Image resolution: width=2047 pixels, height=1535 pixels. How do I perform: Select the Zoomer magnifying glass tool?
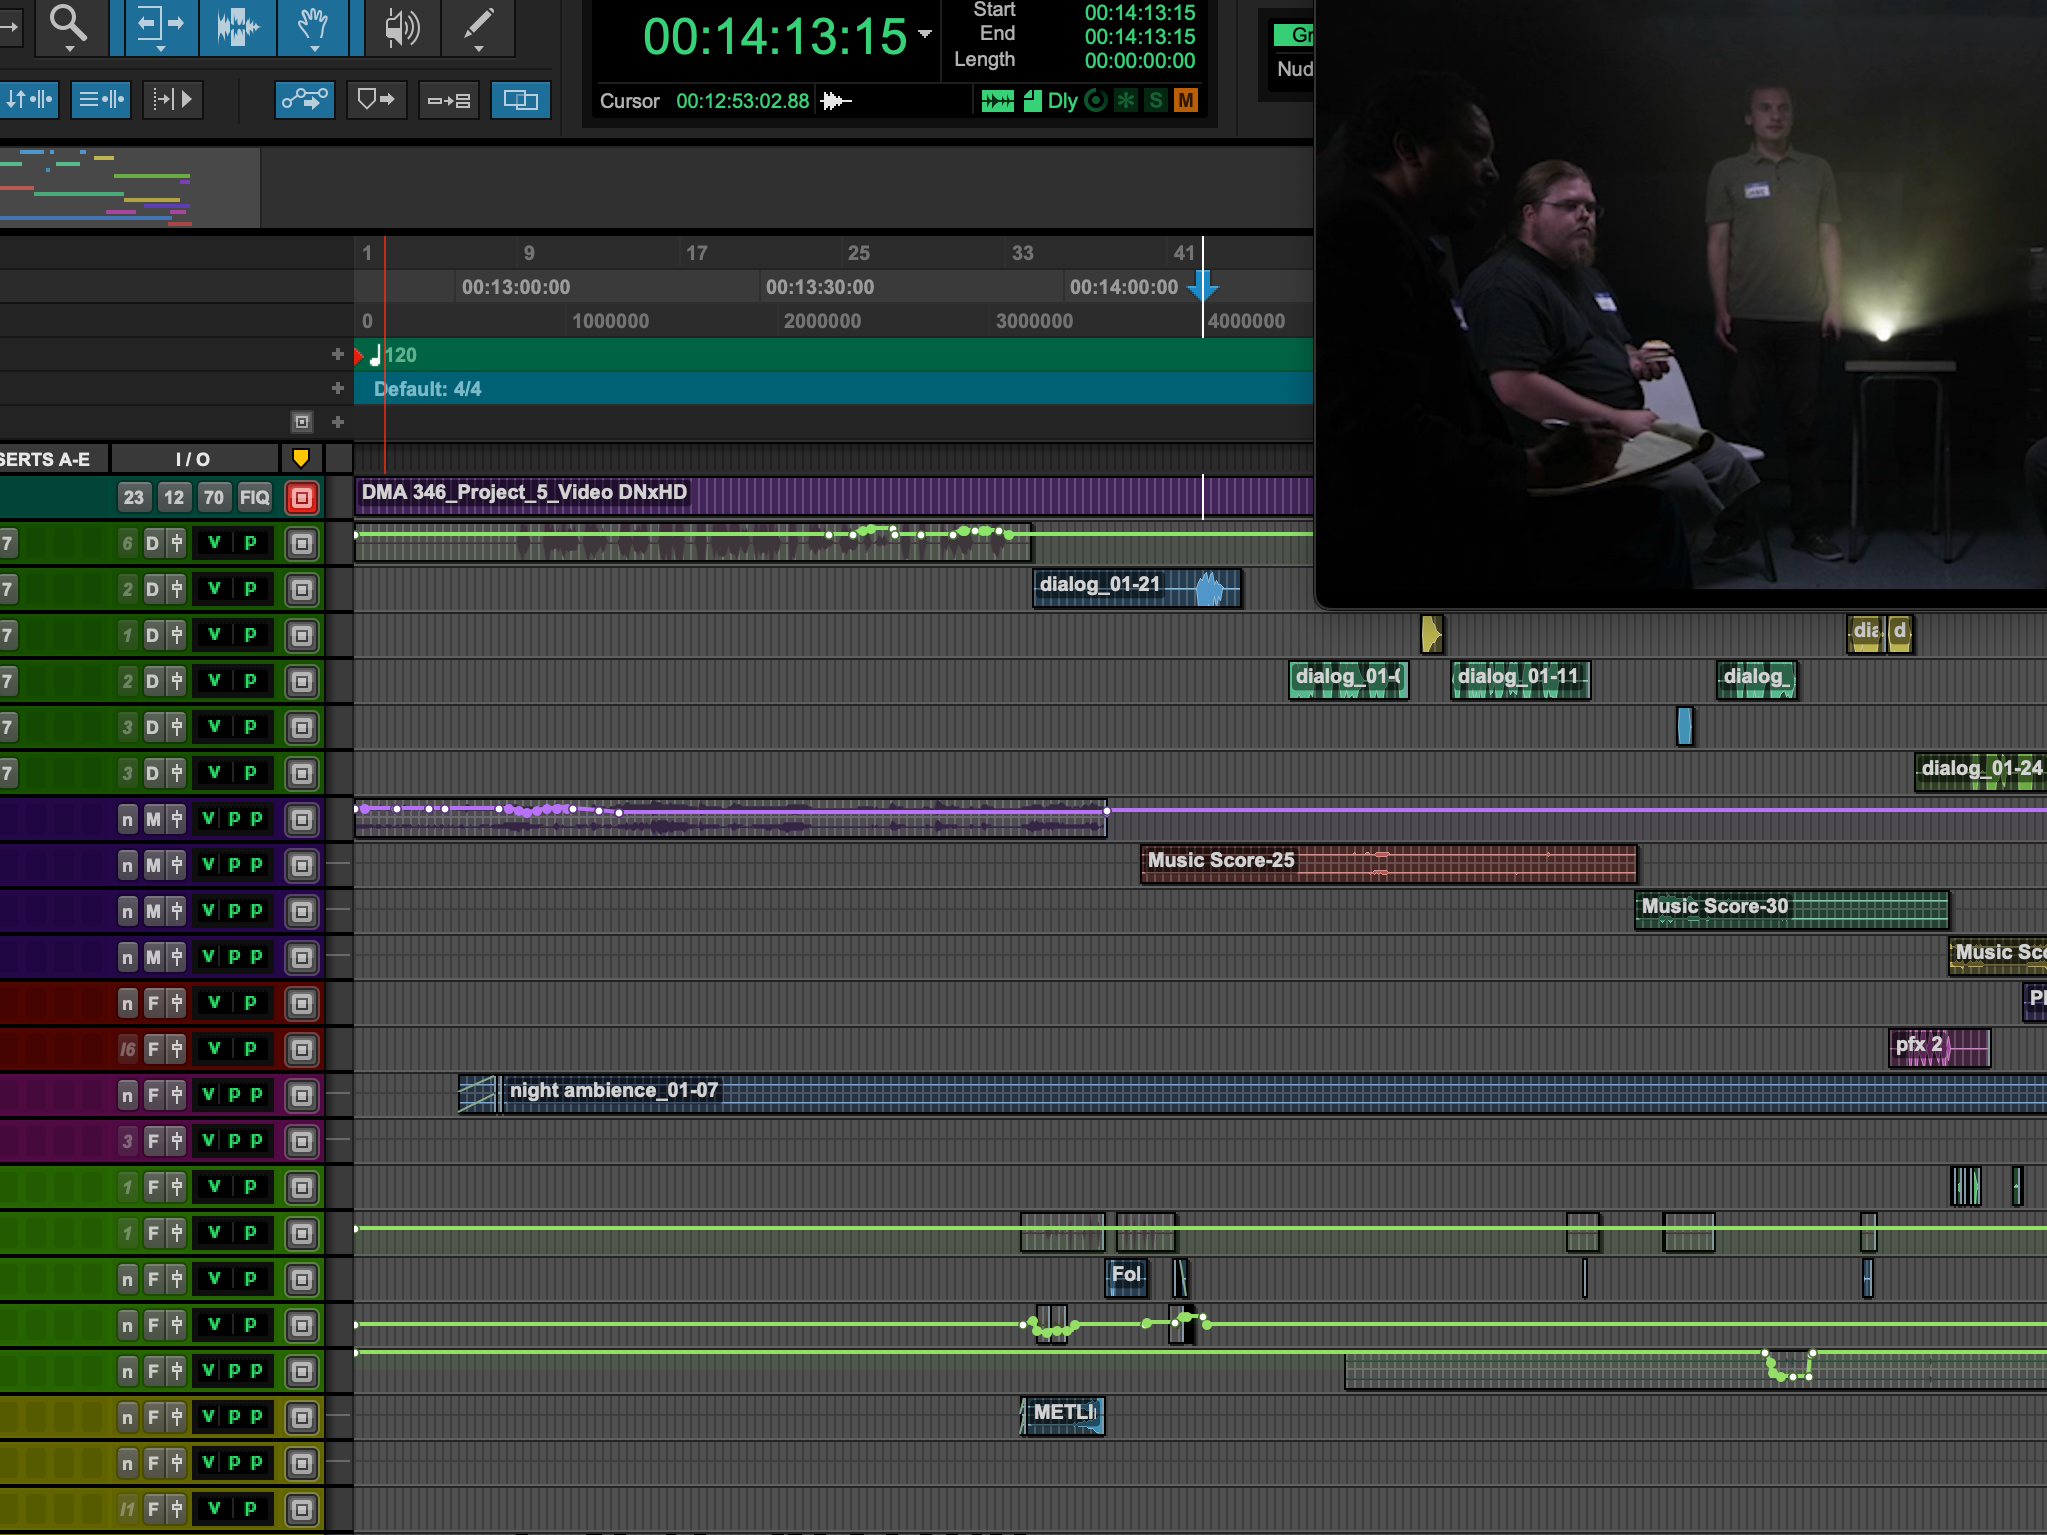68,22
